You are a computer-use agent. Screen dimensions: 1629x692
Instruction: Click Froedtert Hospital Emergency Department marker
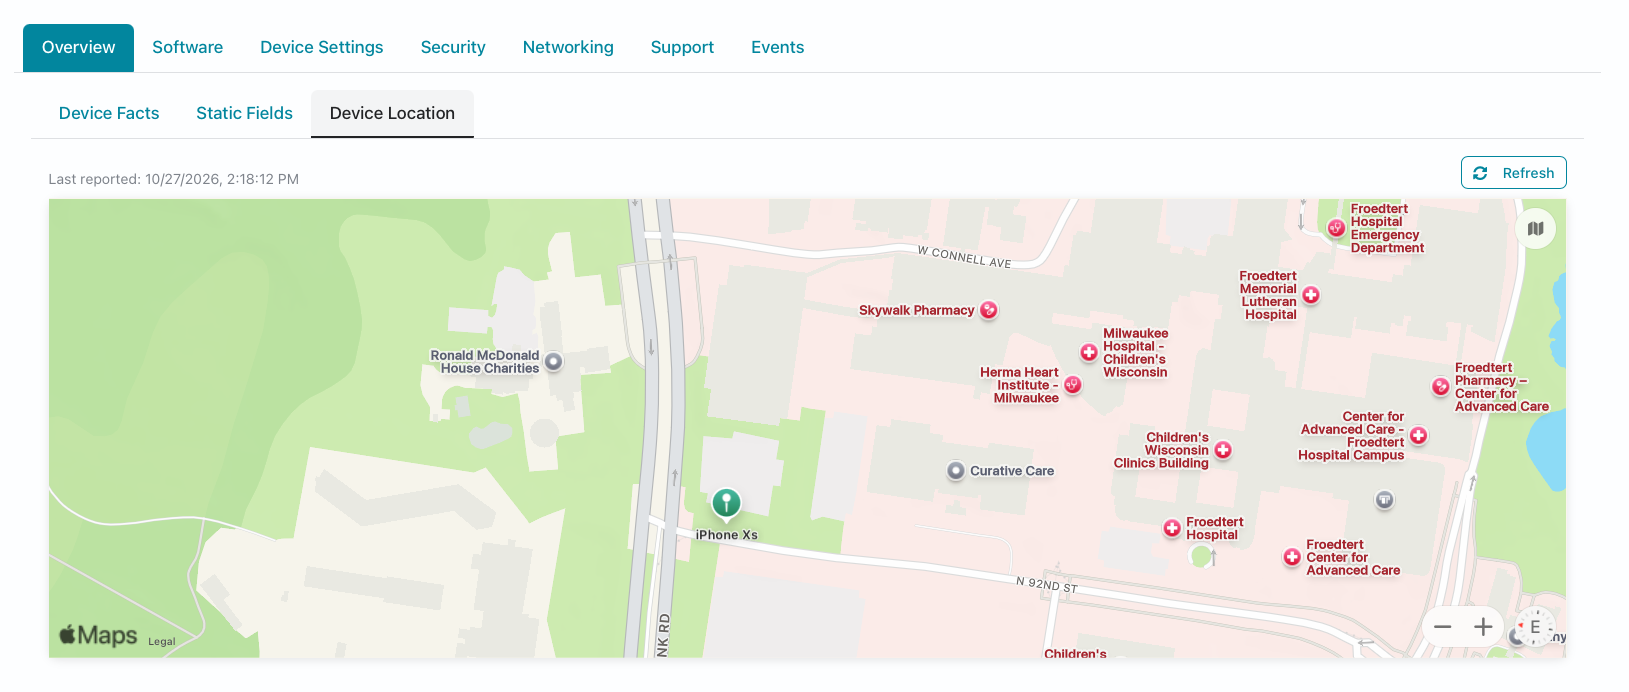click(x=1336, y=228)
